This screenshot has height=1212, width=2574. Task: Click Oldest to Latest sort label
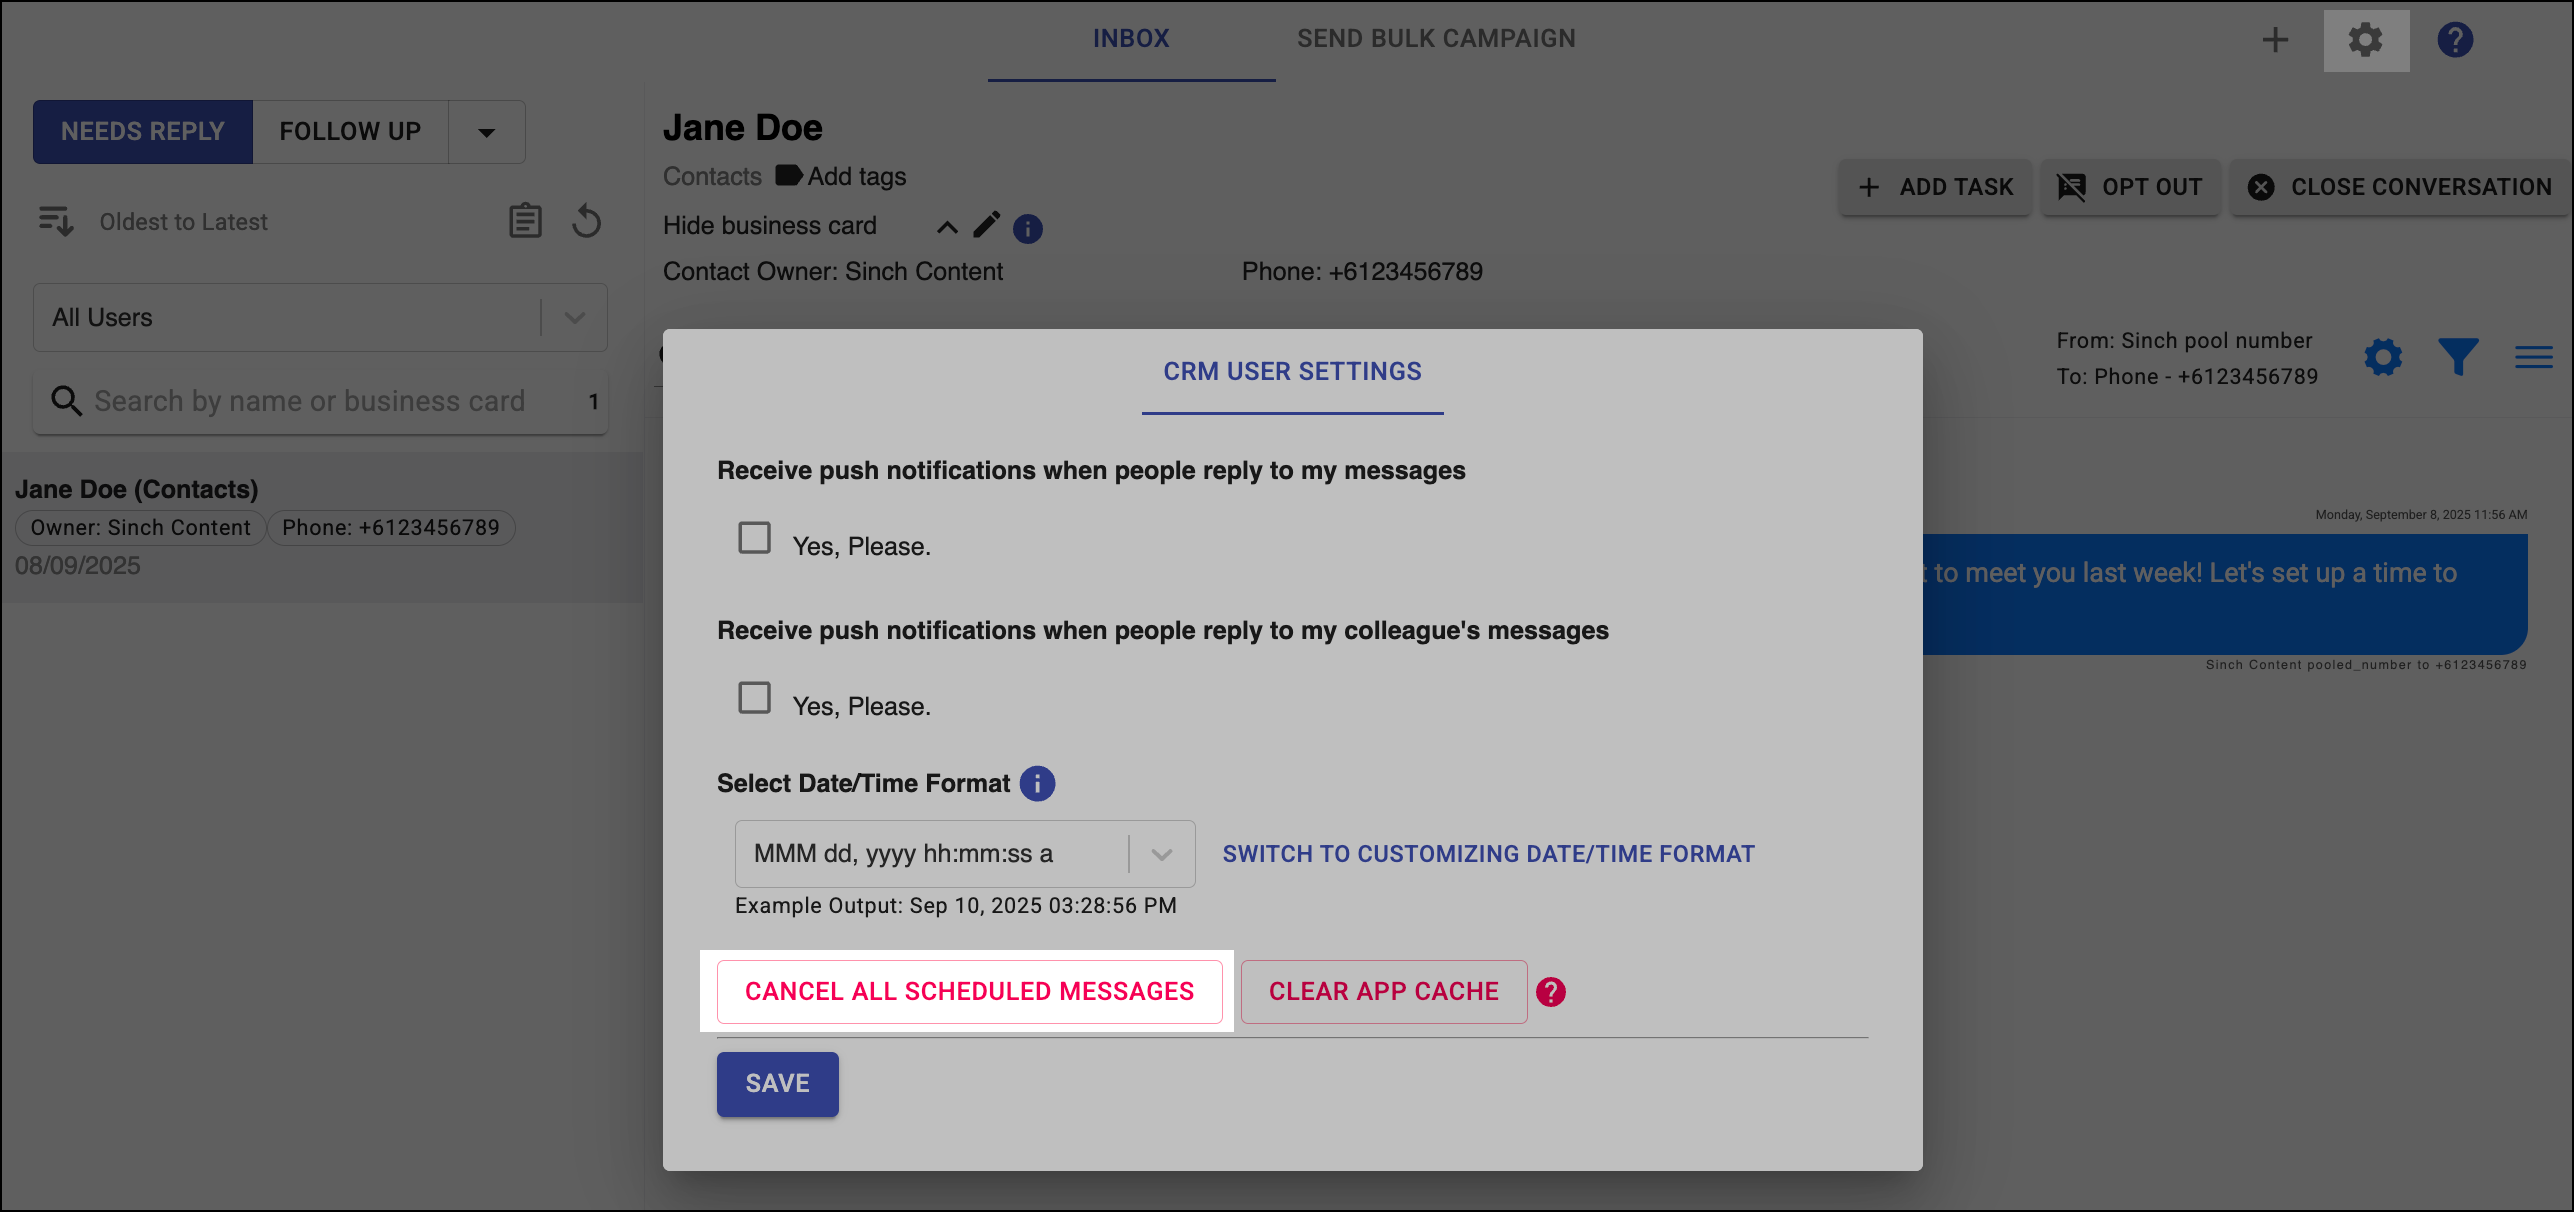(183, 222)
